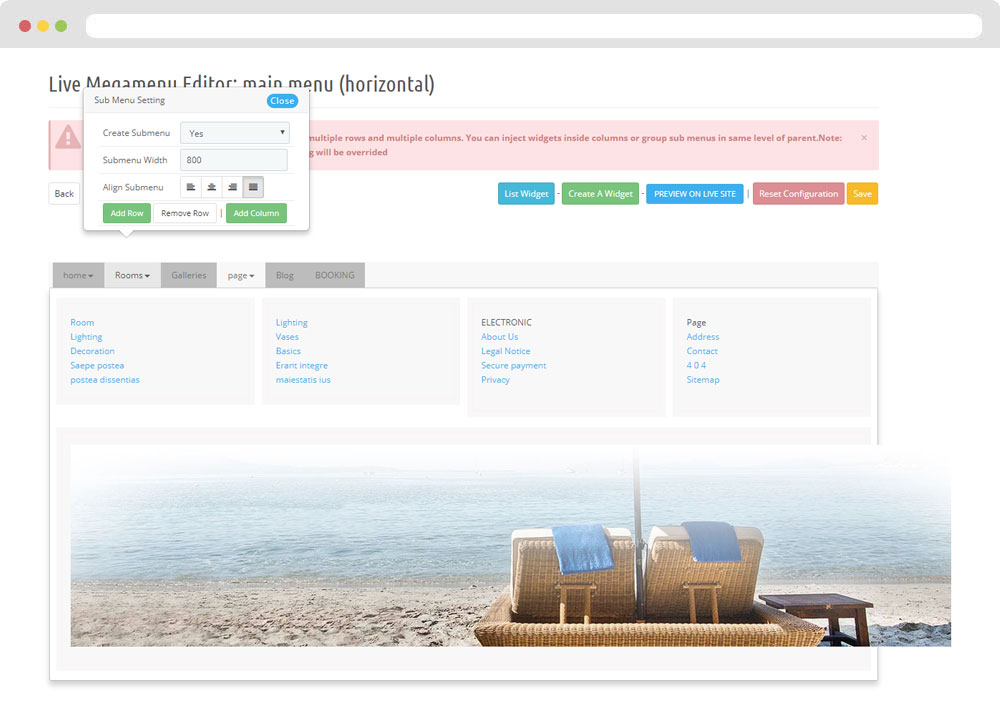Open the Create Submenu dropdown
Viewport: 1000px width, 726px height.
tap(235, 133)
